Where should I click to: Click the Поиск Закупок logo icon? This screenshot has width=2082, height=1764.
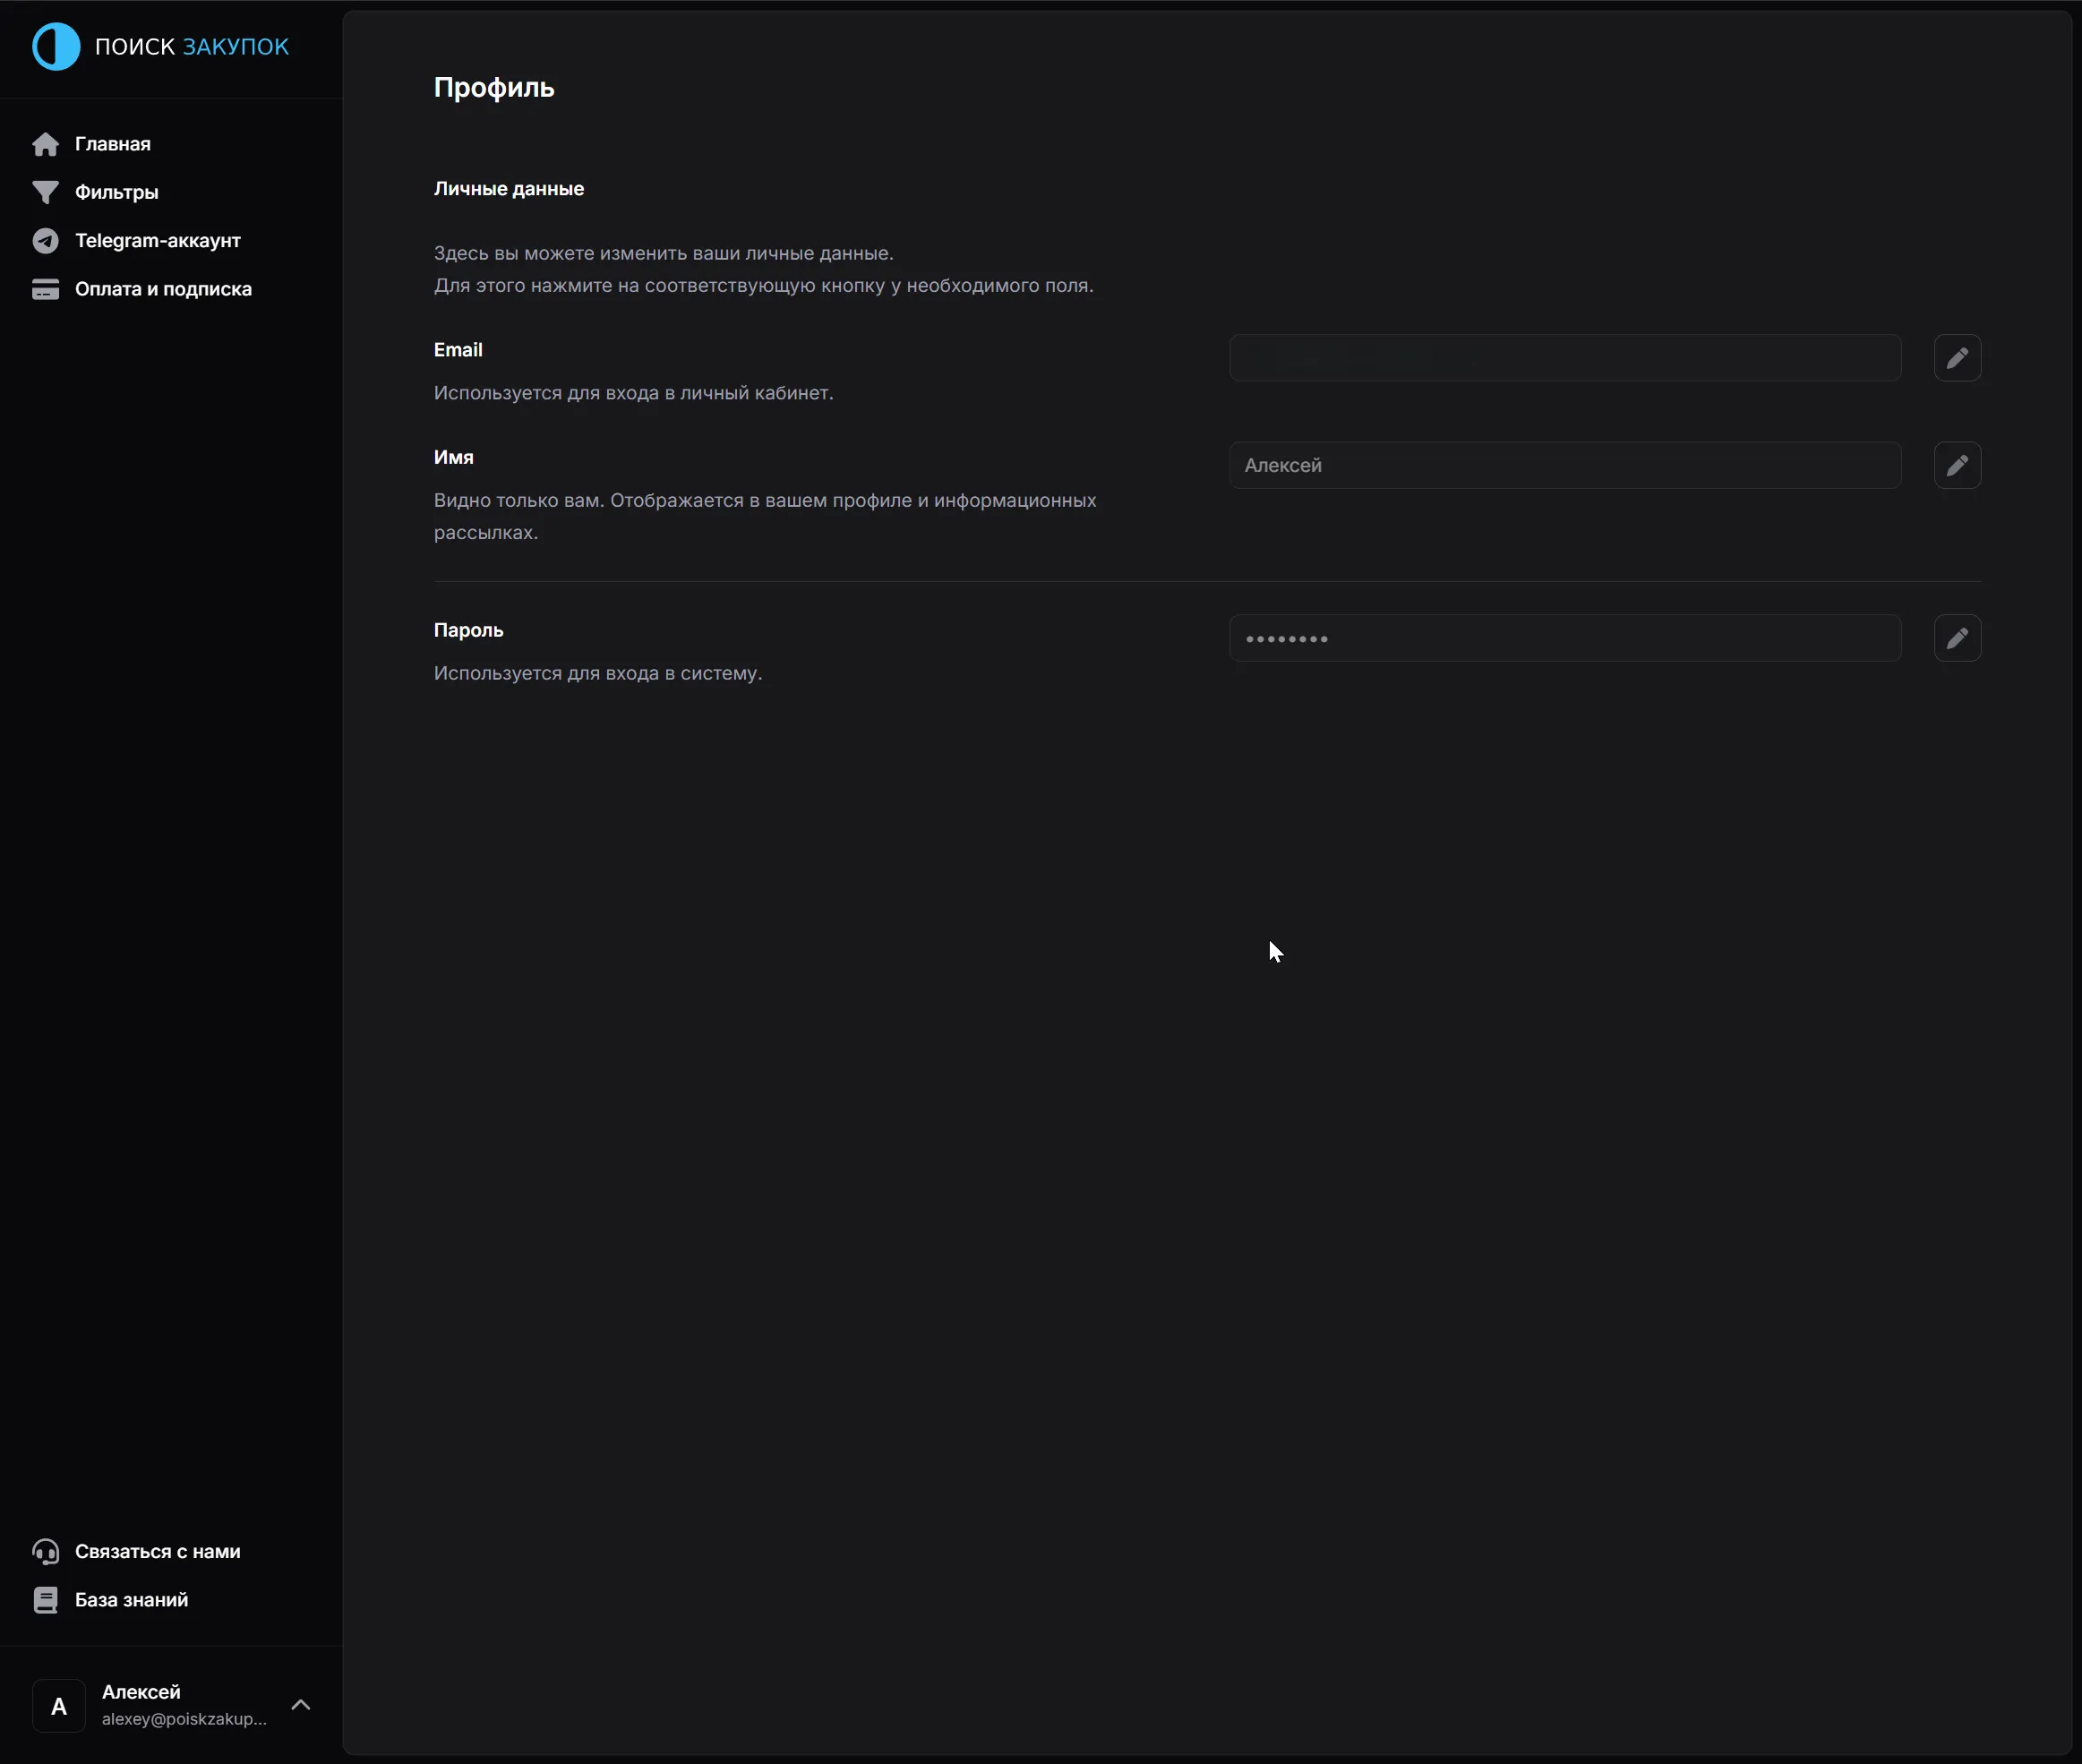pyautogui.click(x=56, y=46)
